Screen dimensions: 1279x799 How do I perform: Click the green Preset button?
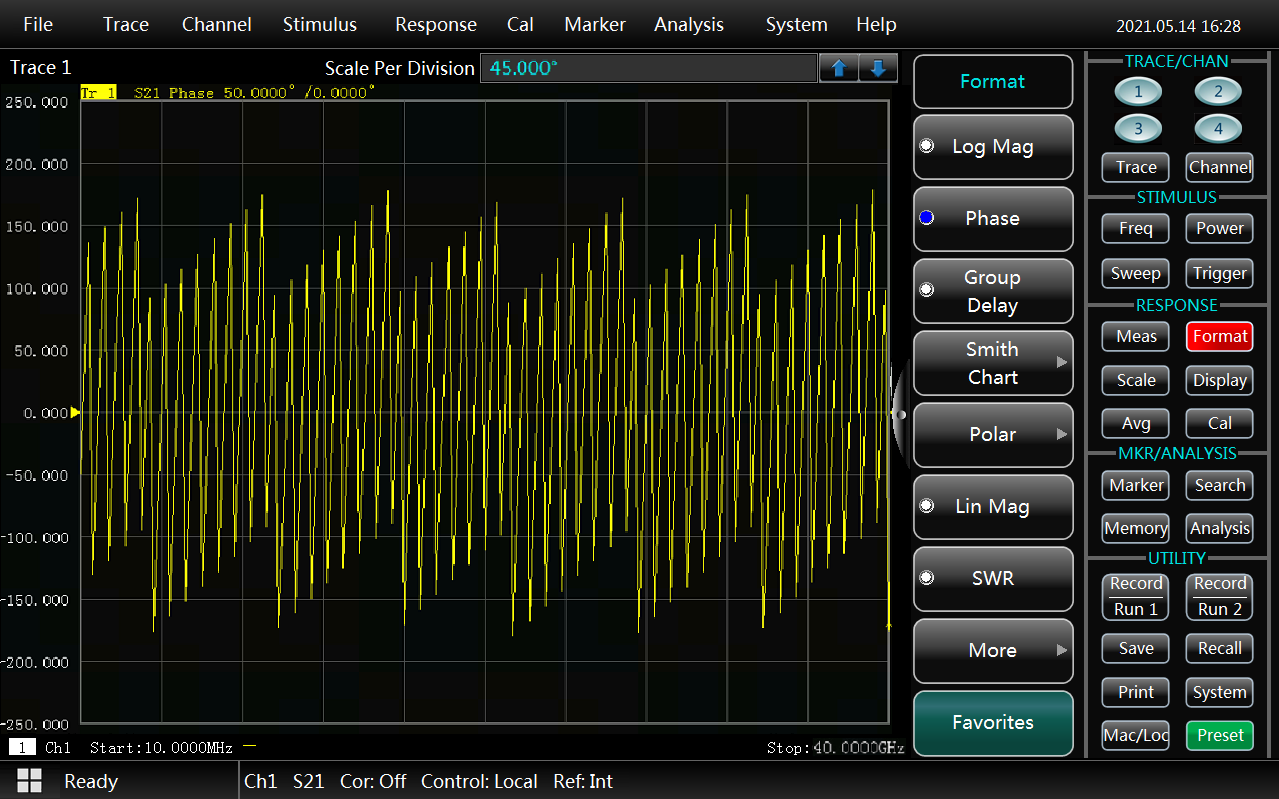1220,735
